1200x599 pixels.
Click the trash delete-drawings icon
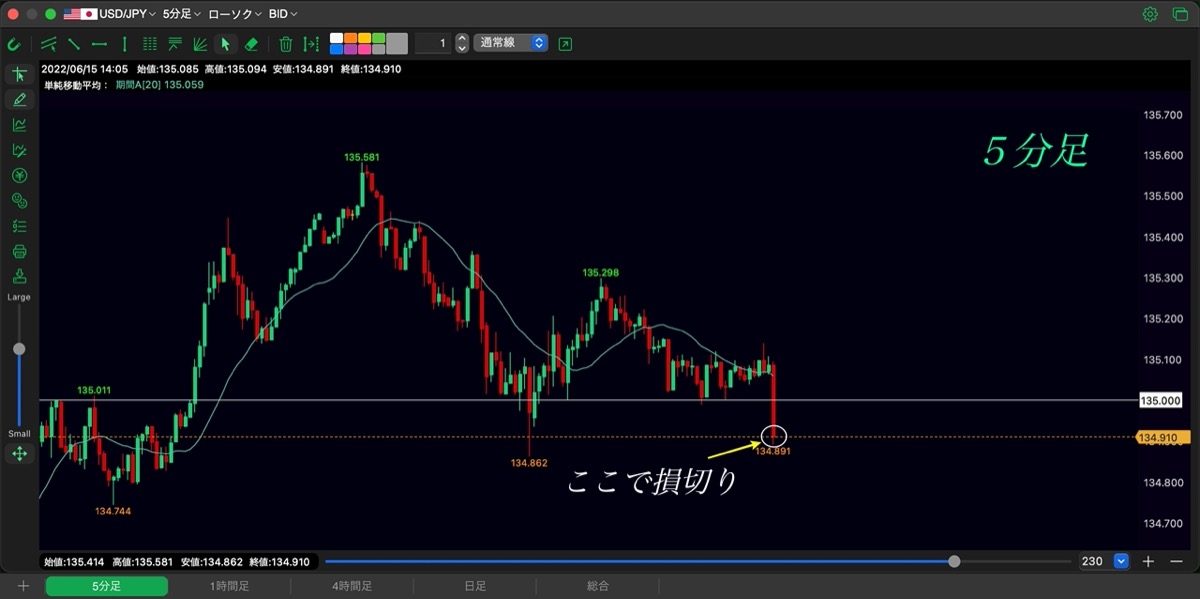[286, 44]
